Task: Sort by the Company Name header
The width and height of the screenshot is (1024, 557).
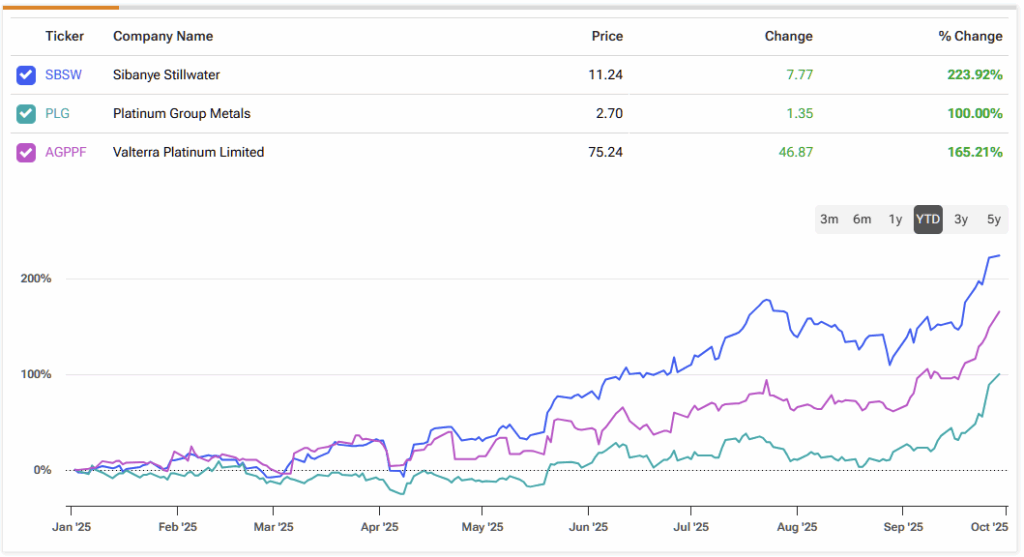Action: (x=162, y=36)
